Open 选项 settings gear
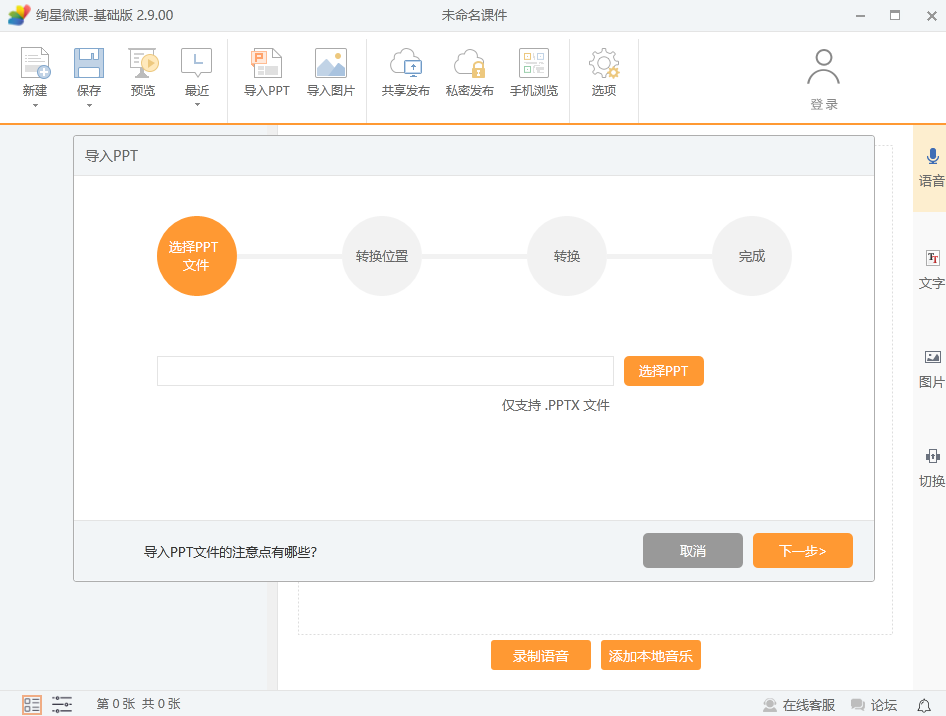Image resolution: width=946 pixels, height=716 pixels. point(604,72)
